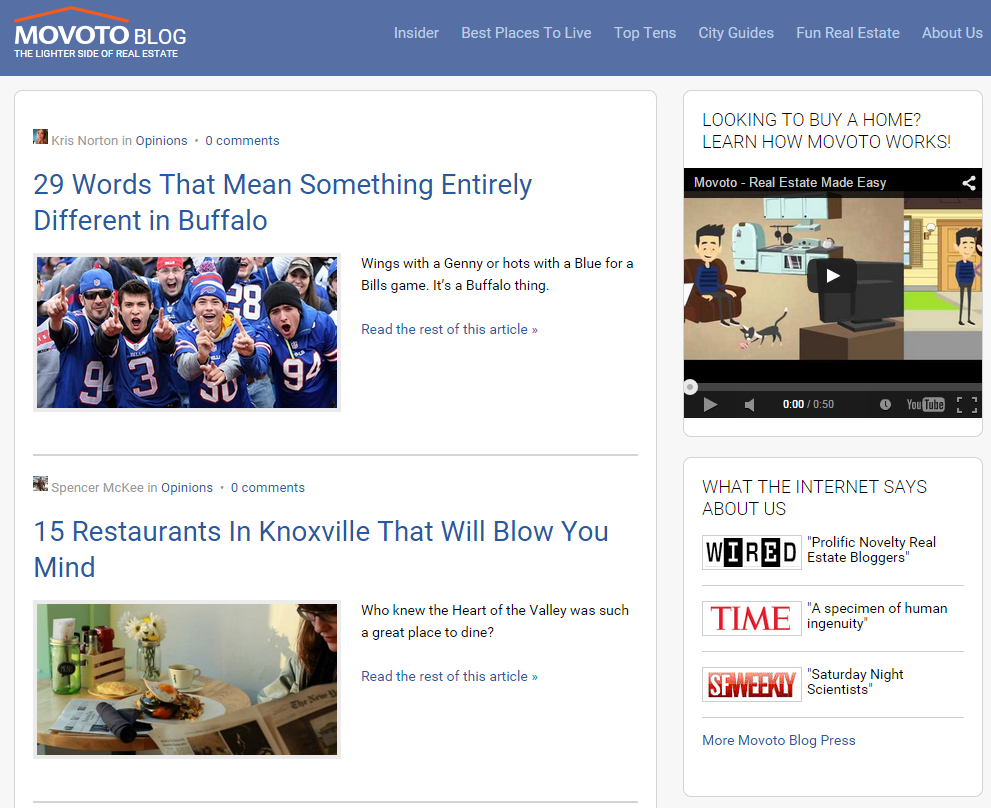The height and width of the screenshot is (808, 991).
Task: Click Spencer McKee author name
Action: point(97,487)
